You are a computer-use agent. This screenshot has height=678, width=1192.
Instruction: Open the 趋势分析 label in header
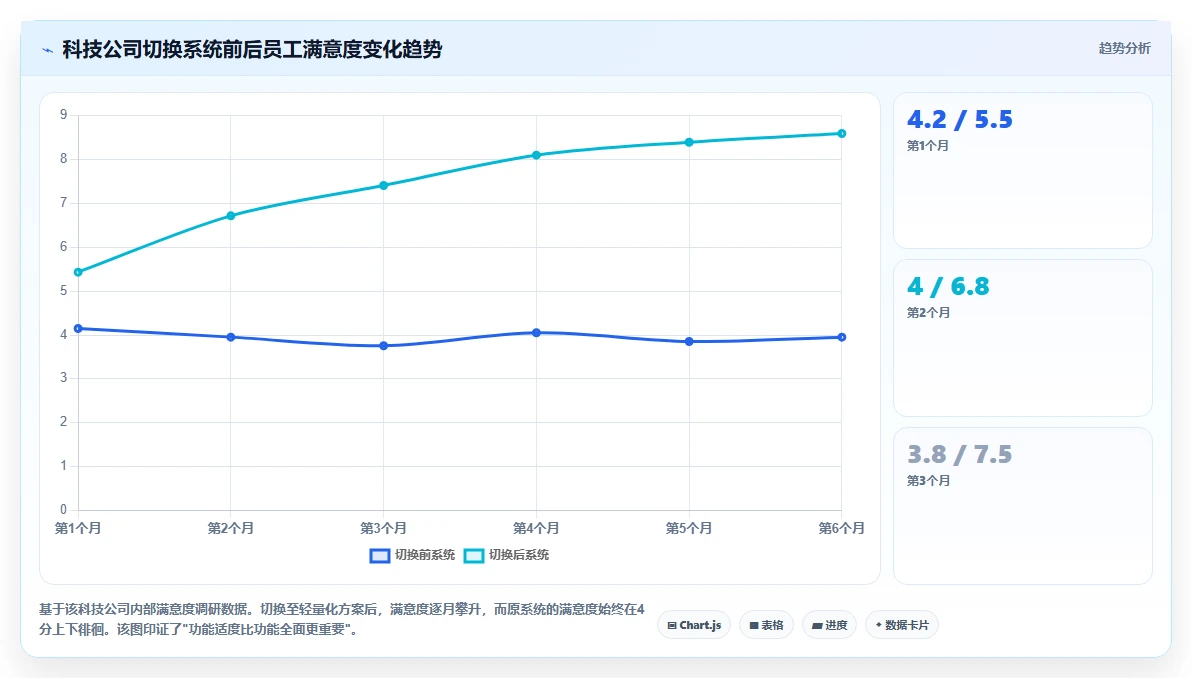(x=1124, y=49)
